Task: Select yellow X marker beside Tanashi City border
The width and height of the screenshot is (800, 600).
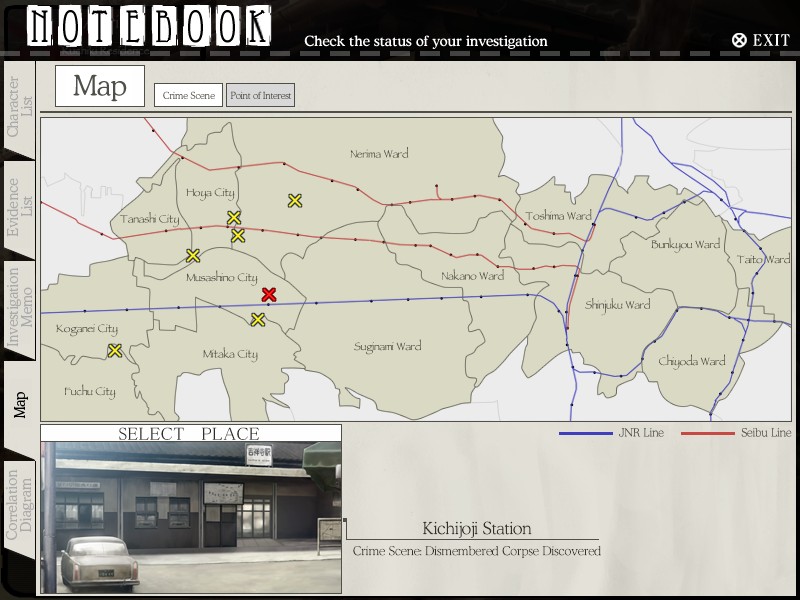Action: (x=192, y=256)
